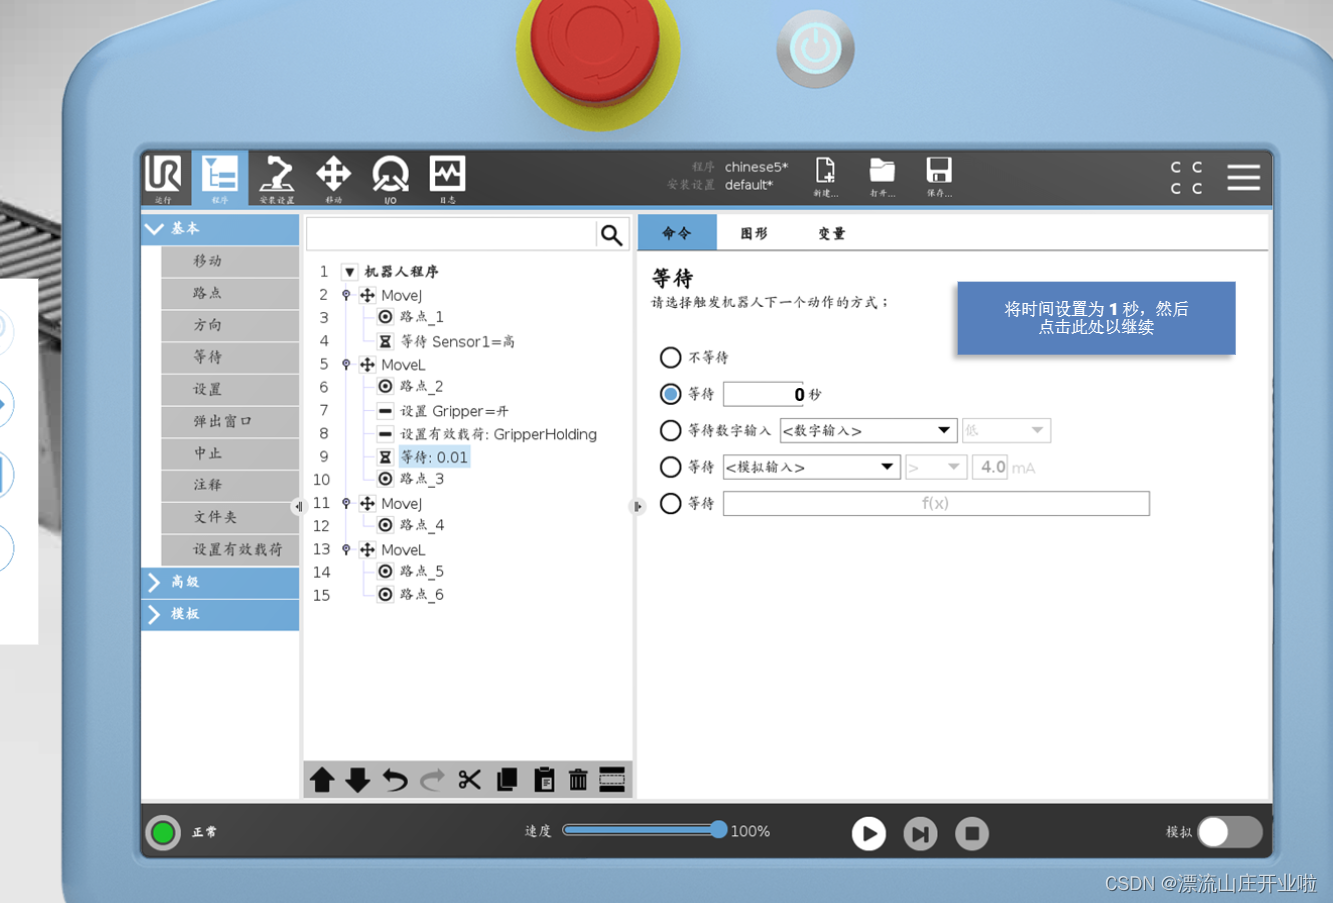Open the Log tab icon
This screenshot has height=903, width=1333.
click(447, 178)
